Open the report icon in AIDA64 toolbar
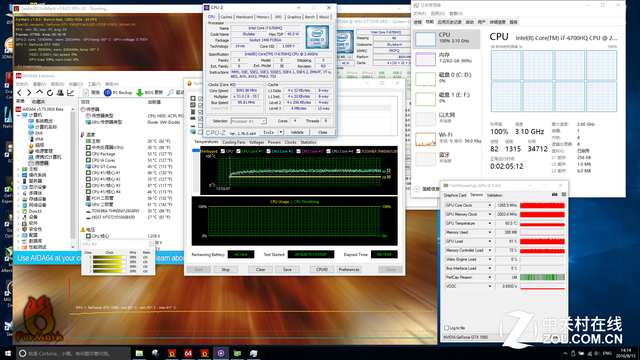The image size is (640, 360). pos(86,93)
